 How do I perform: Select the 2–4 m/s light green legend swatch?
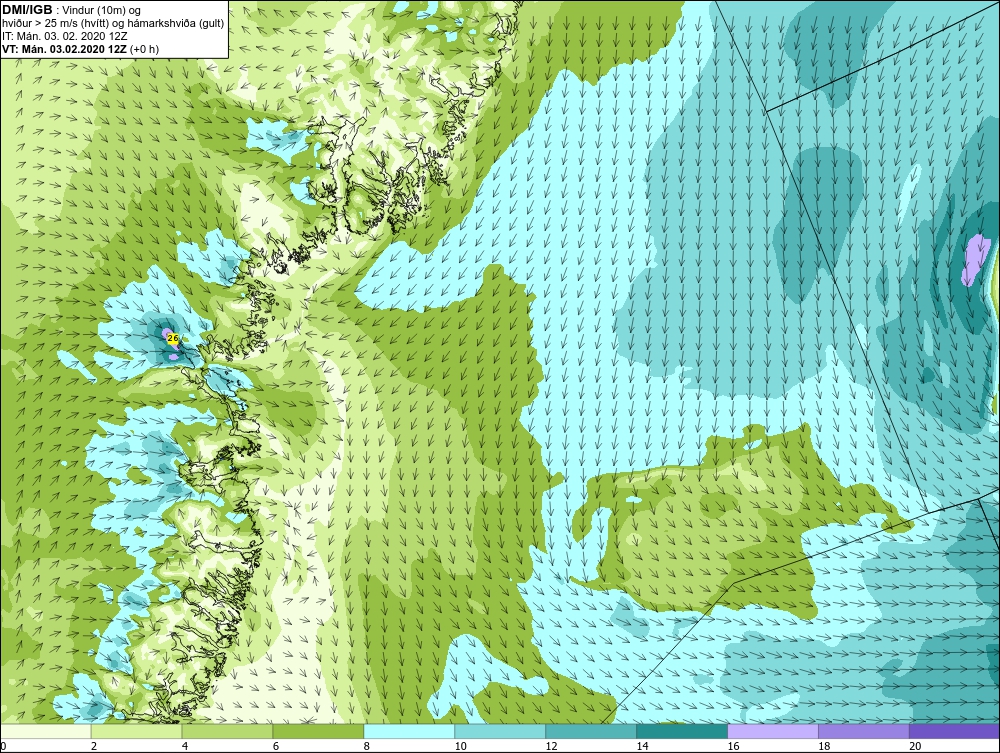pyautogui.click(x=136, y=731)
